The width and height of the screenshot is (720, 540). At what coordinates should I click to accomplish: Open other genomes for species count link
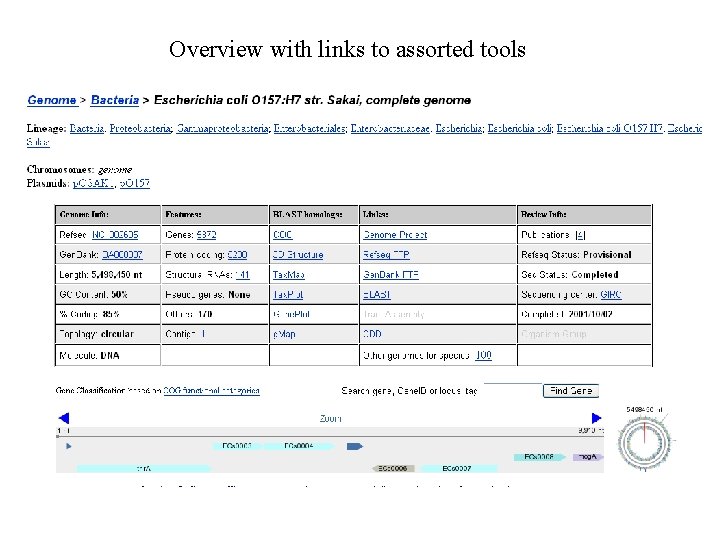tap(484, 355)
